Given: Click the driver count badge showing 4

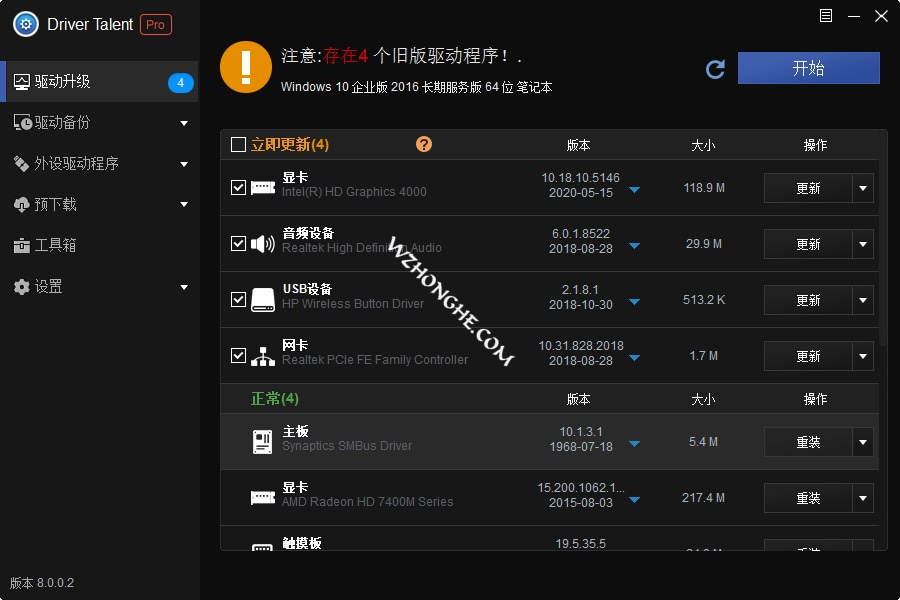Looking at the screenshot, I should pyautogui.click(x=181, y=82).
